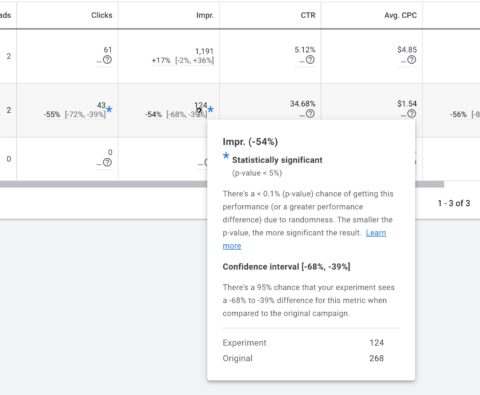
Task: Open help icon under $1.54 CPC
Action: coord(412,114)
